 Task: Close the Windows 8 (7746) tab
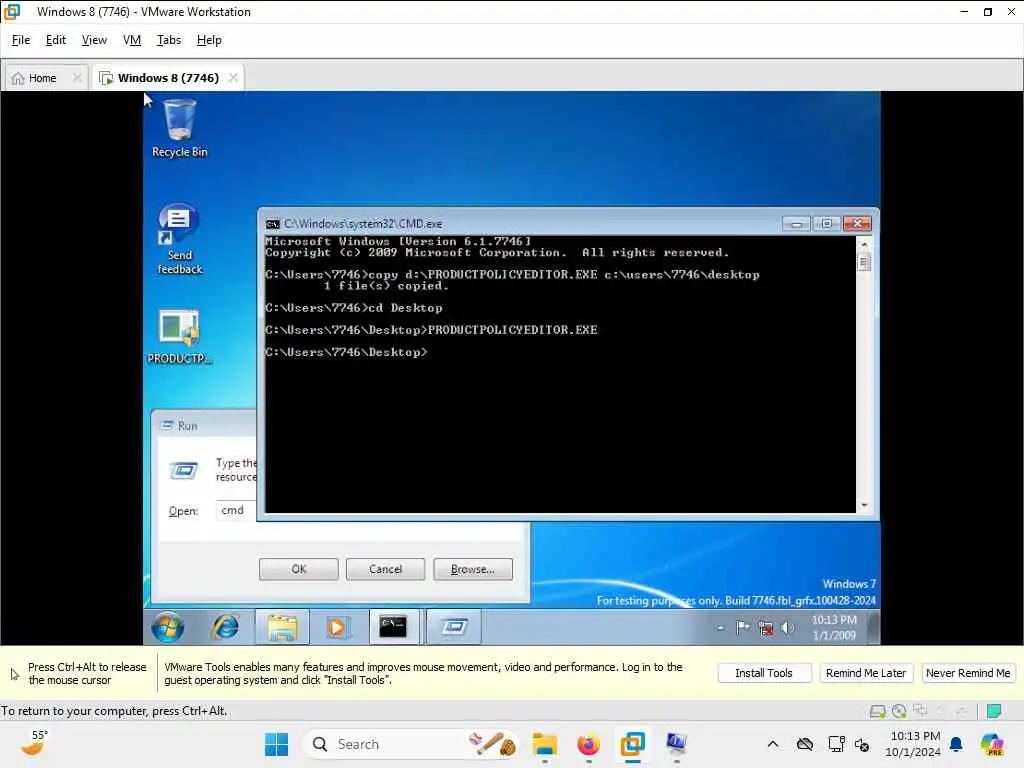click(x=233, y=78)
